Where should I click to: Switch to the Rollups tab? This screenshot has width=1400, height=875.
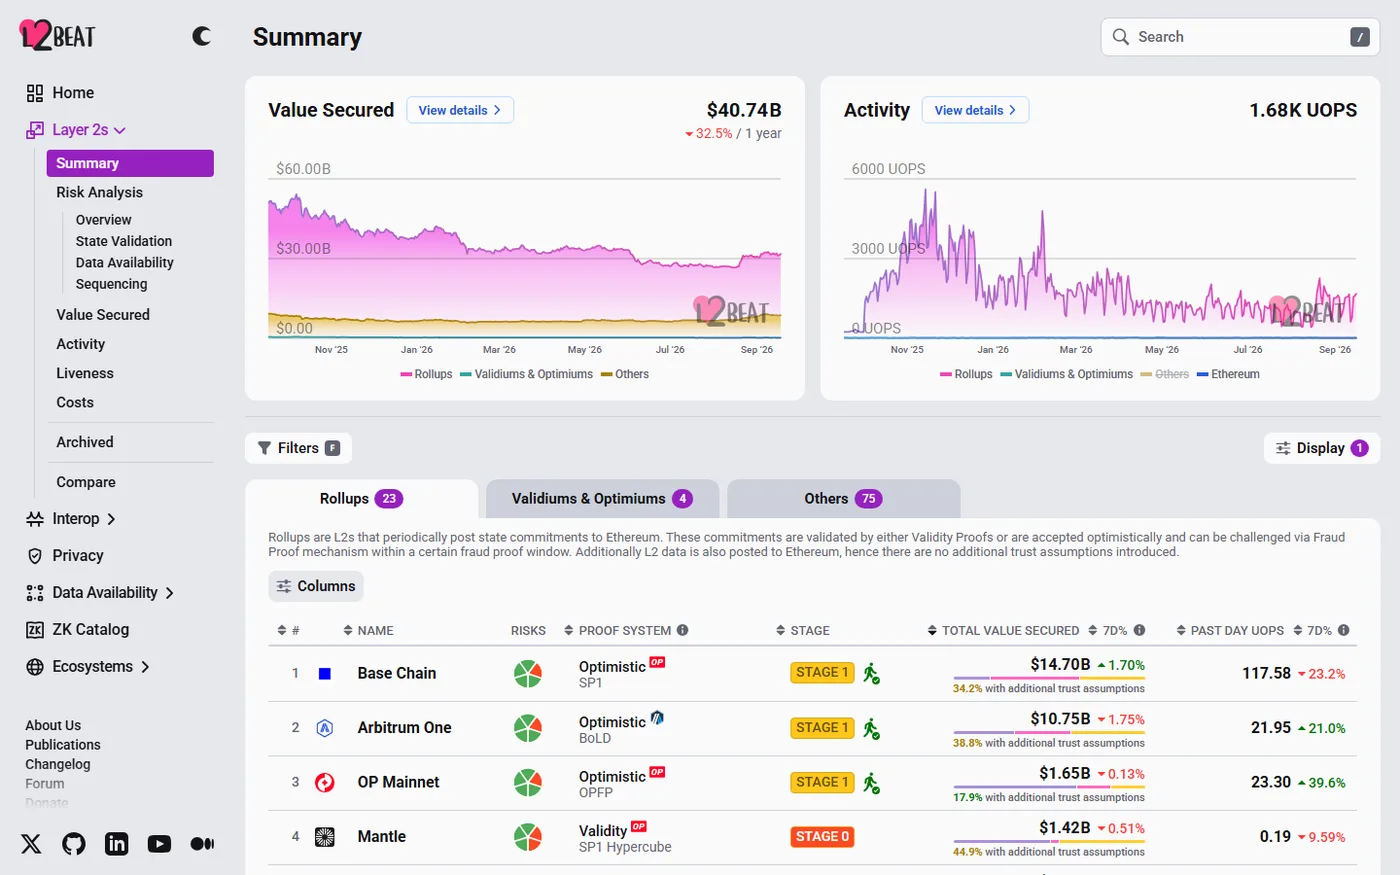(361, 499)
